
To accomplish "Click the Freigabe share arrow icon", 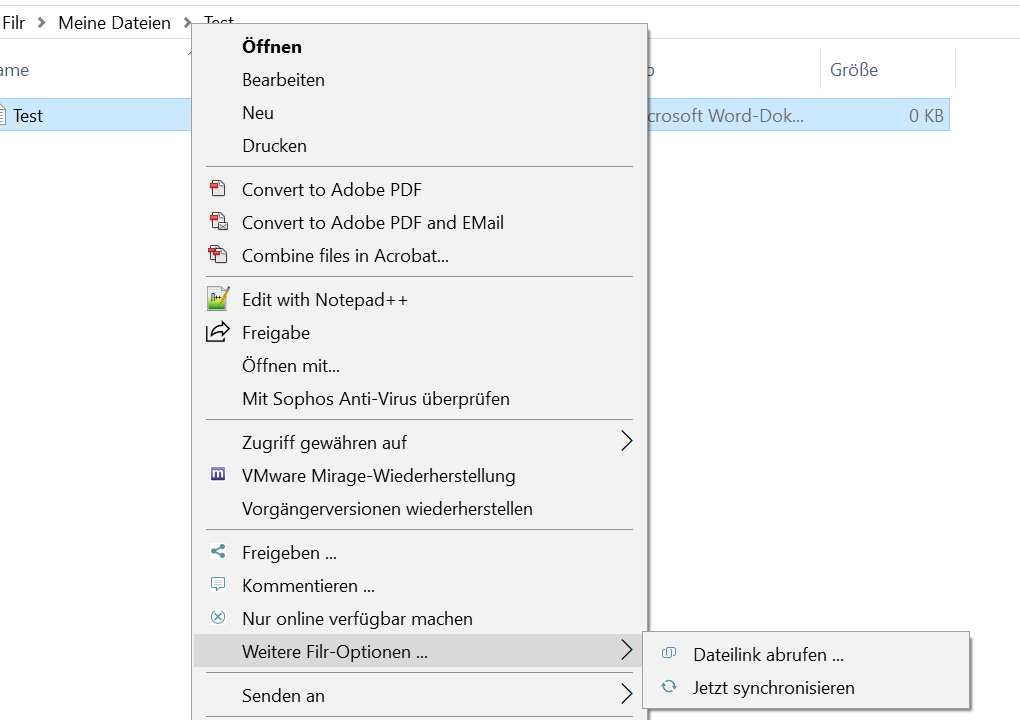I will pyautogui.click(x=217, y=332).
